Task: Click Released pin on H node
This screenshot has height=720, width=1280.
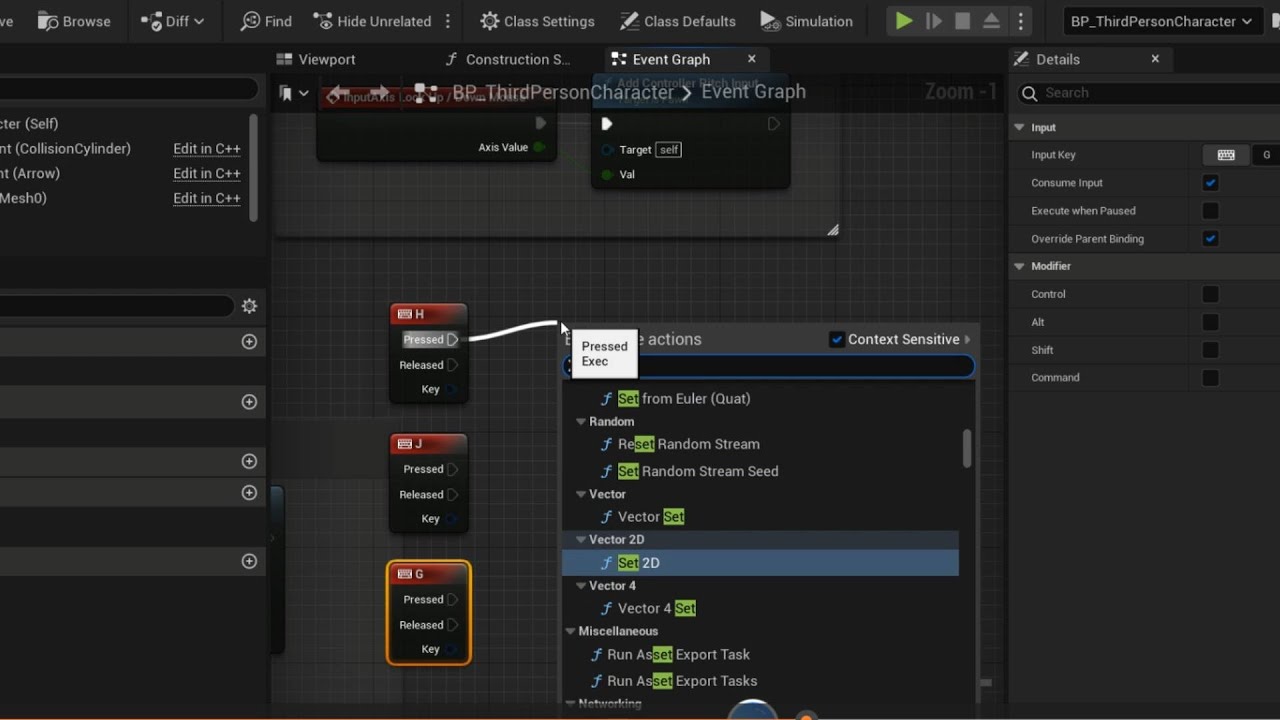Action: coord(453,365)
